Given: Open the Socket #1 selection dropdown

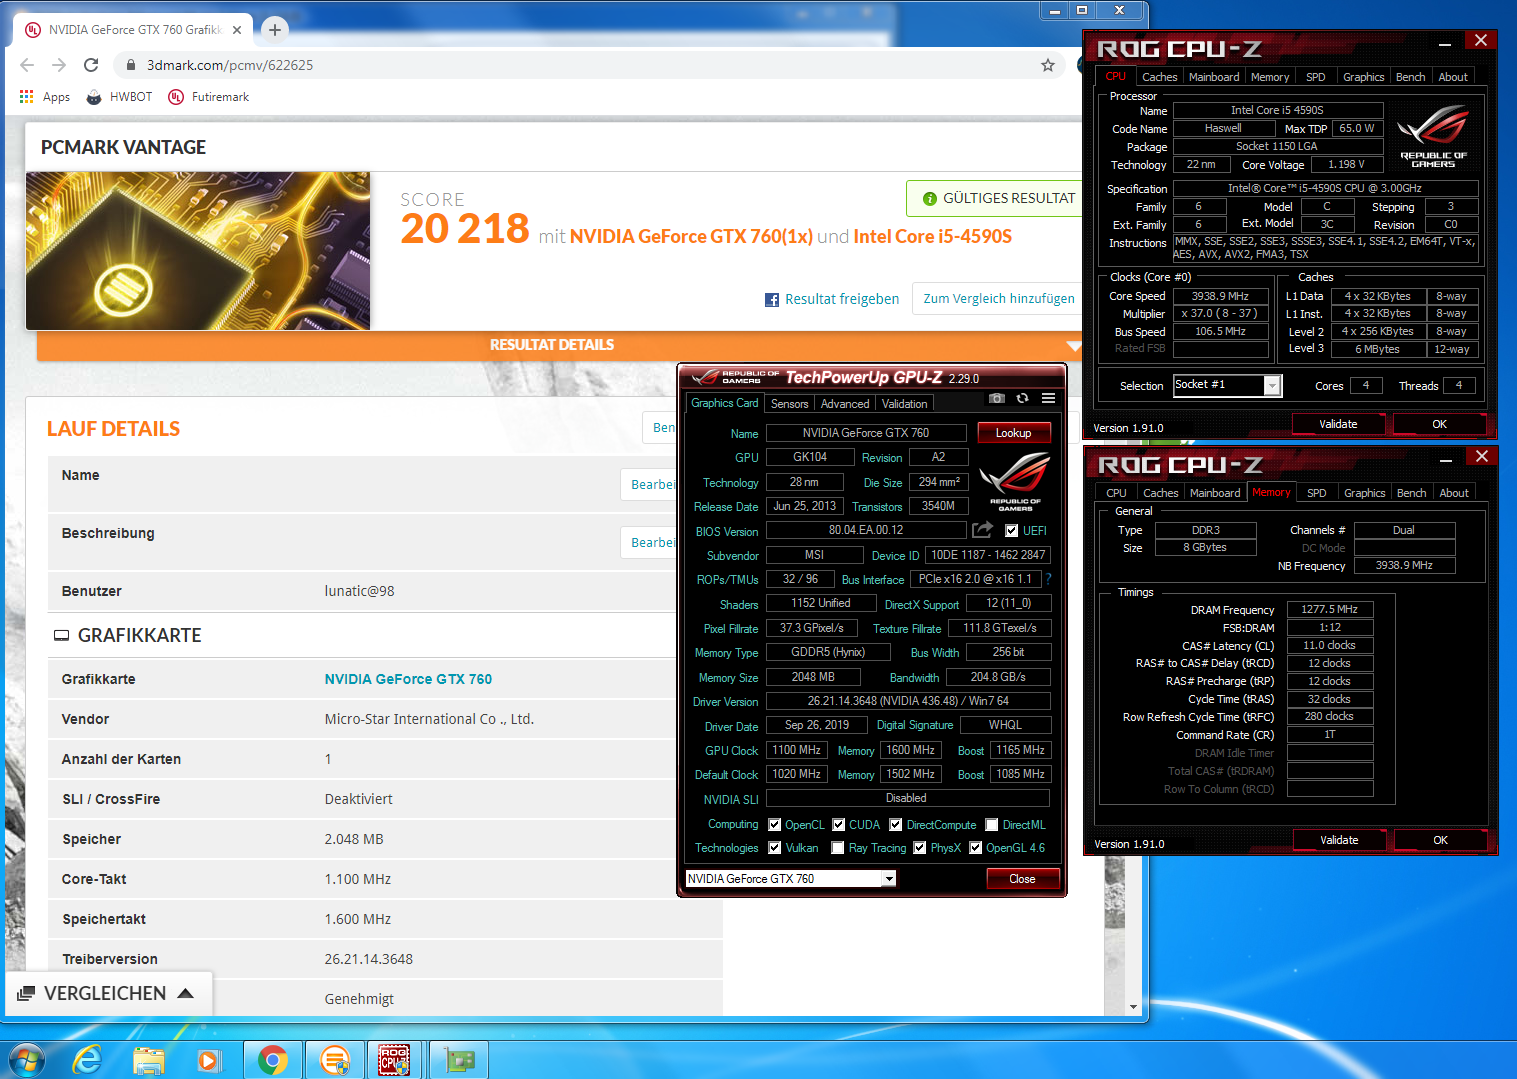Looking at the screenshot, I should [1272, 386].
